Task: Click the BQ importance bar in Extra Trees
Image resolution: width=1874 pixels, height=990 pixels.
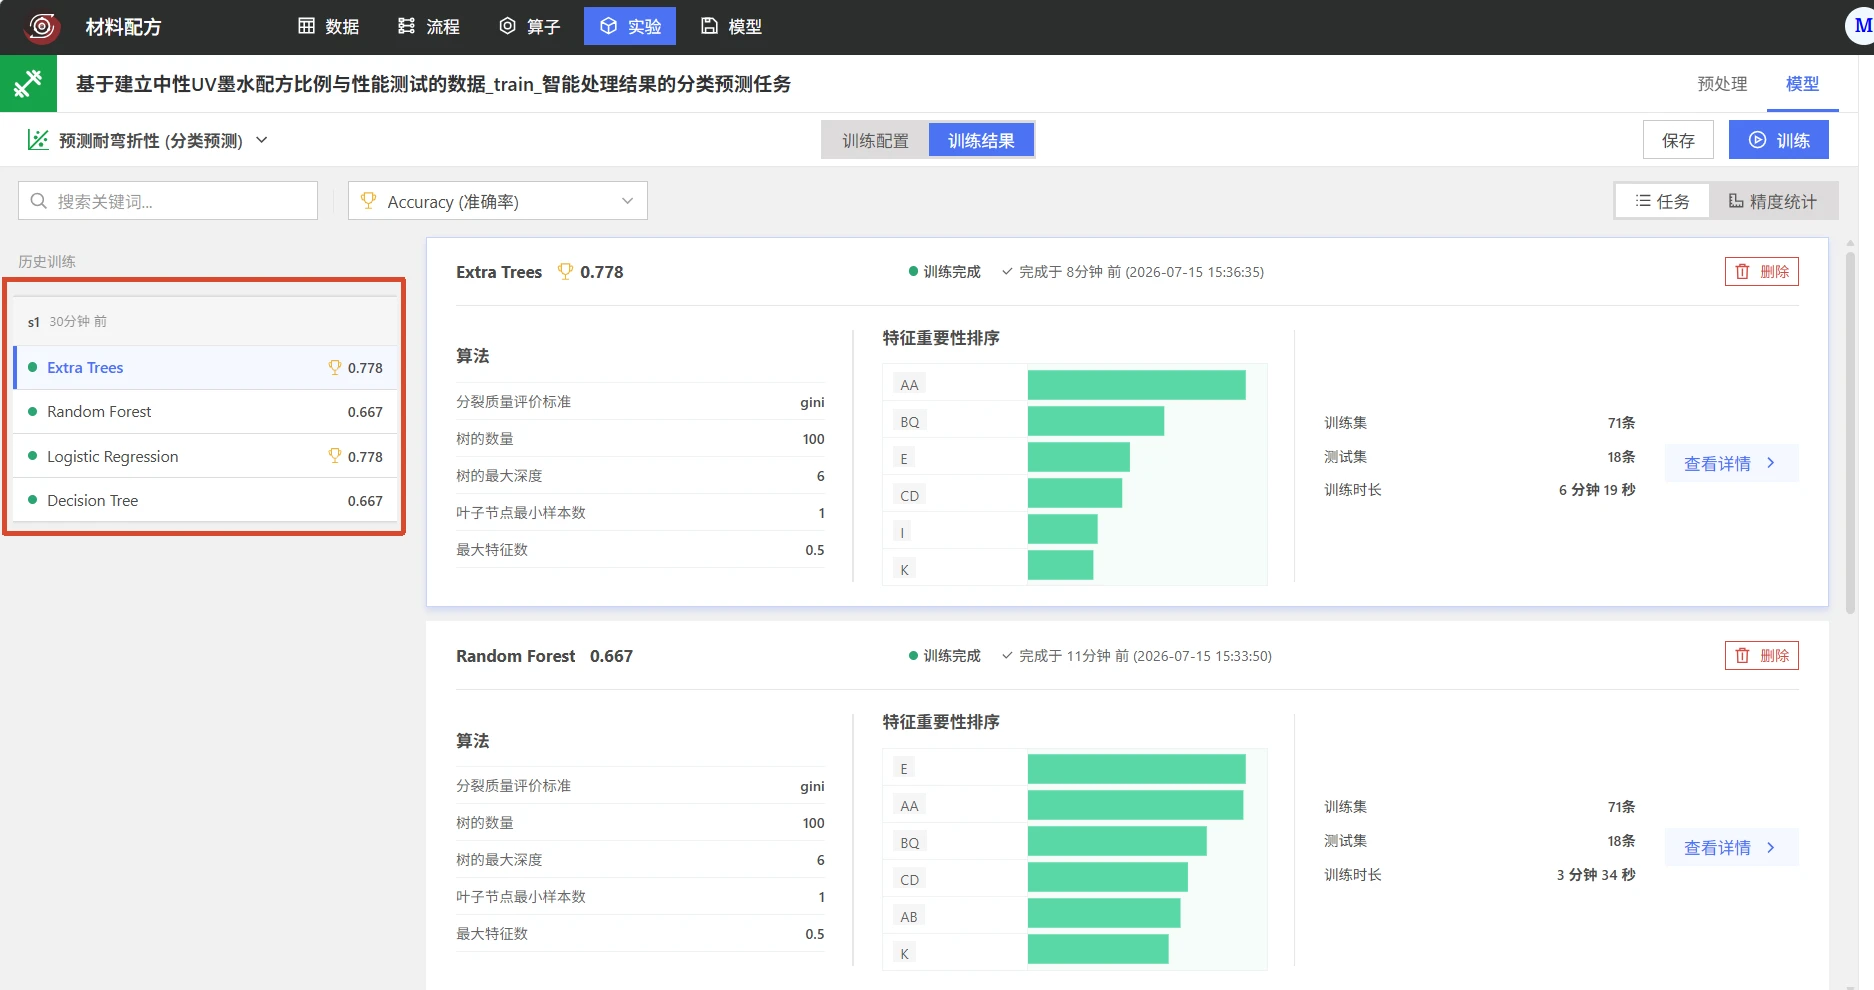Action: click(1096, 421)
